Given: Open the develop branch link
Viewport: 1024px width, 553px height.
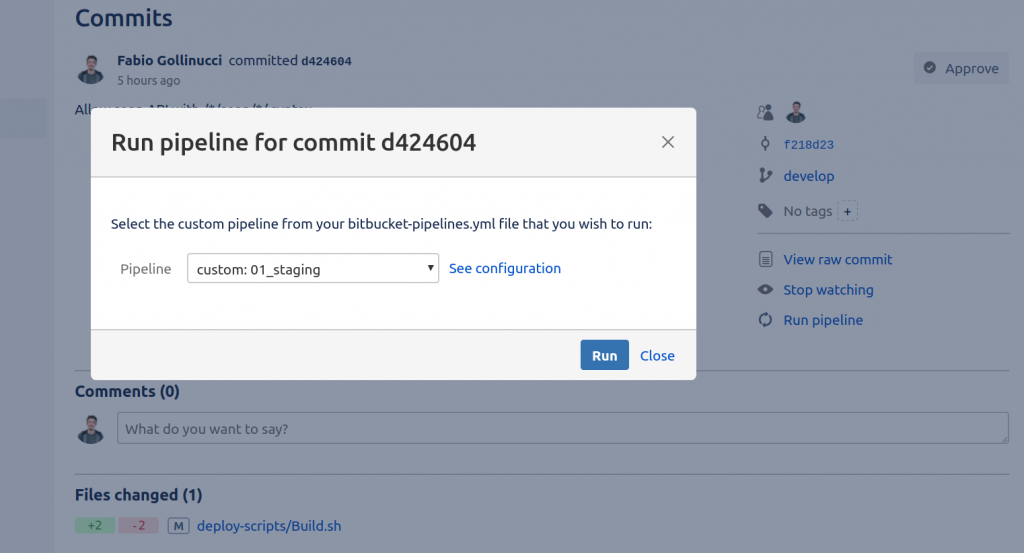Looking at the screenshot, I should coord(808,176).
